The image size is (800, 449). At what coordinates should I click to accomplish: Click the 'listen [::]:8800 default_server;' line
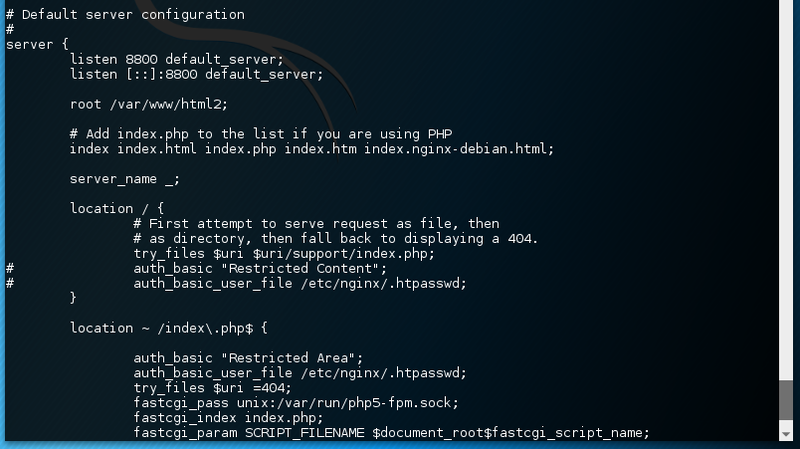(x=196, y=74)
